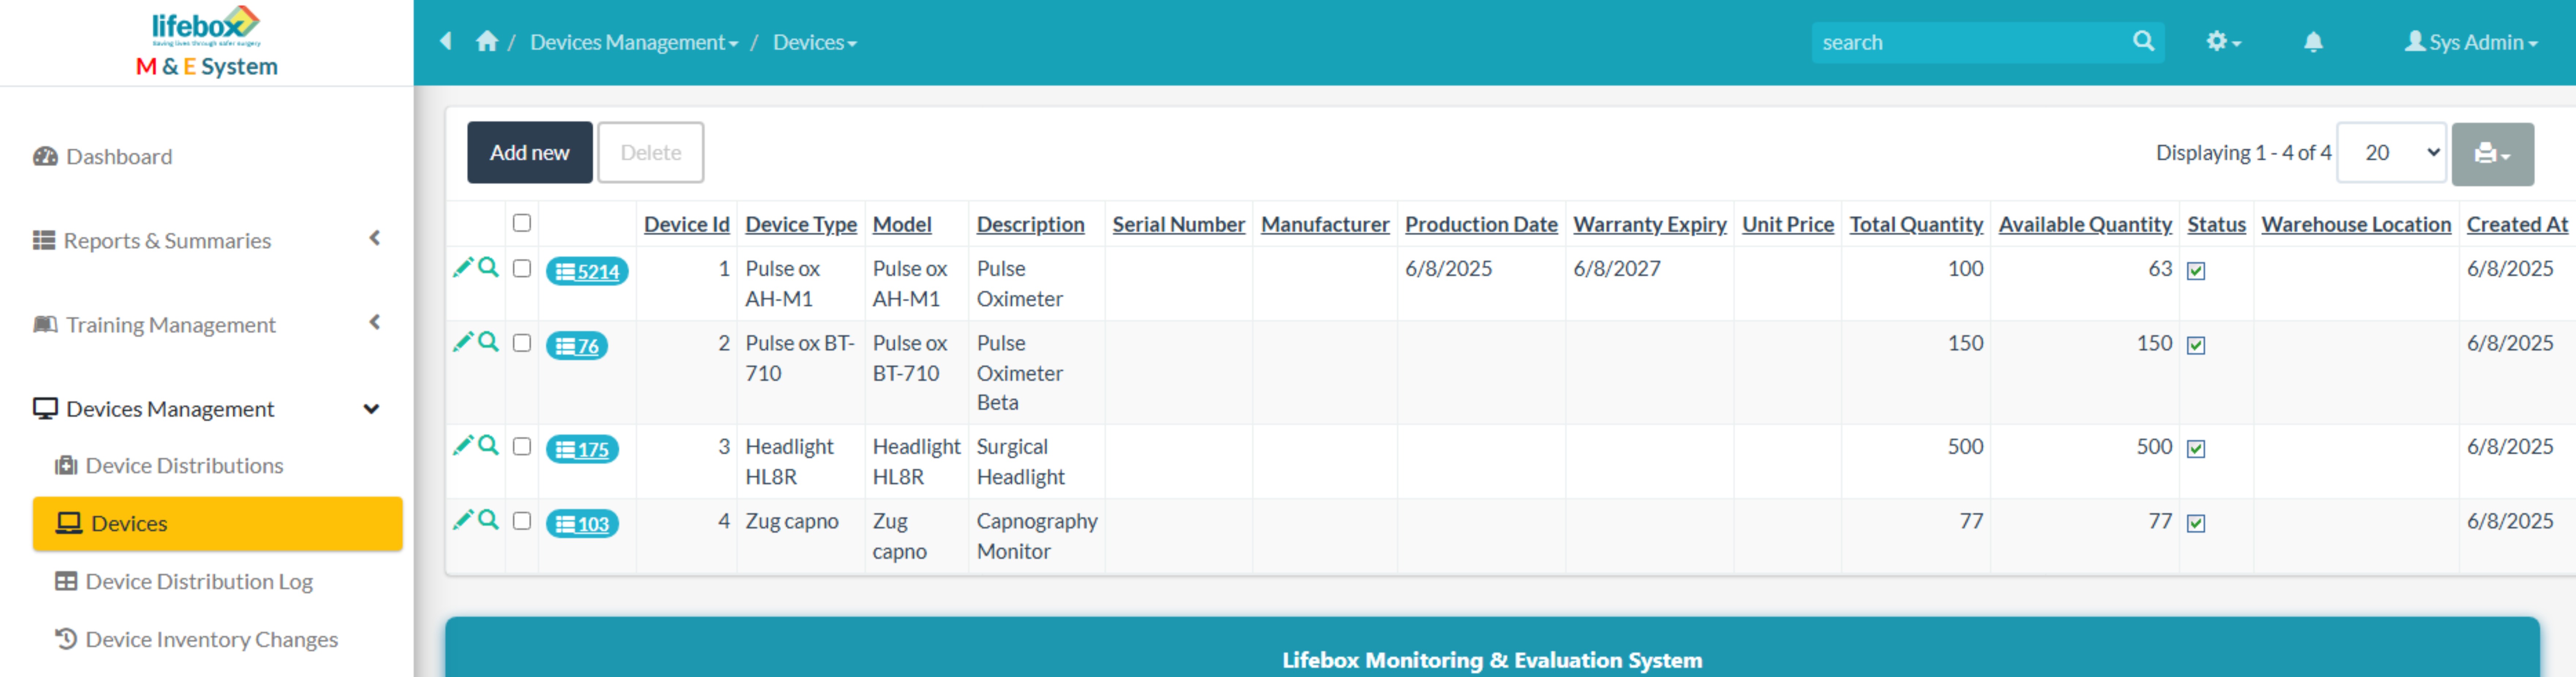The image size is (2576, 677).
Task: Click the lifebox M&E System logo
Action: click(x=207, y=42)
